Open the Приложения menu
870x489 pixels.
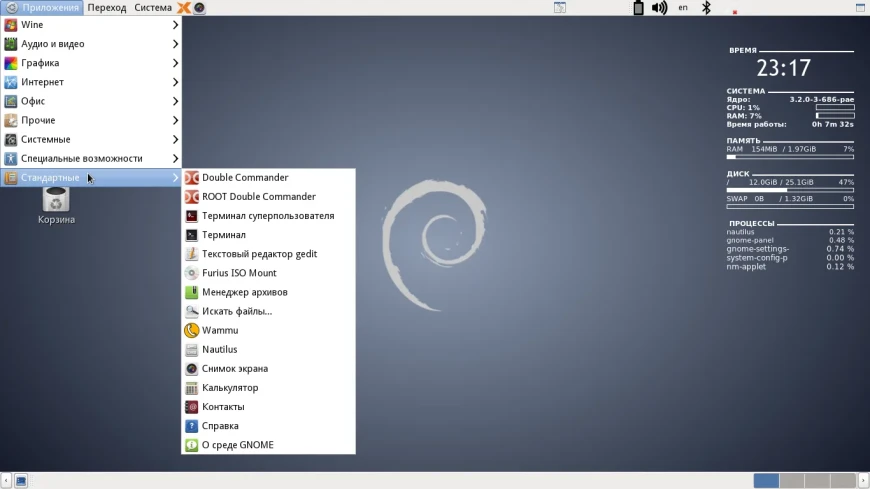click(42, 8)
